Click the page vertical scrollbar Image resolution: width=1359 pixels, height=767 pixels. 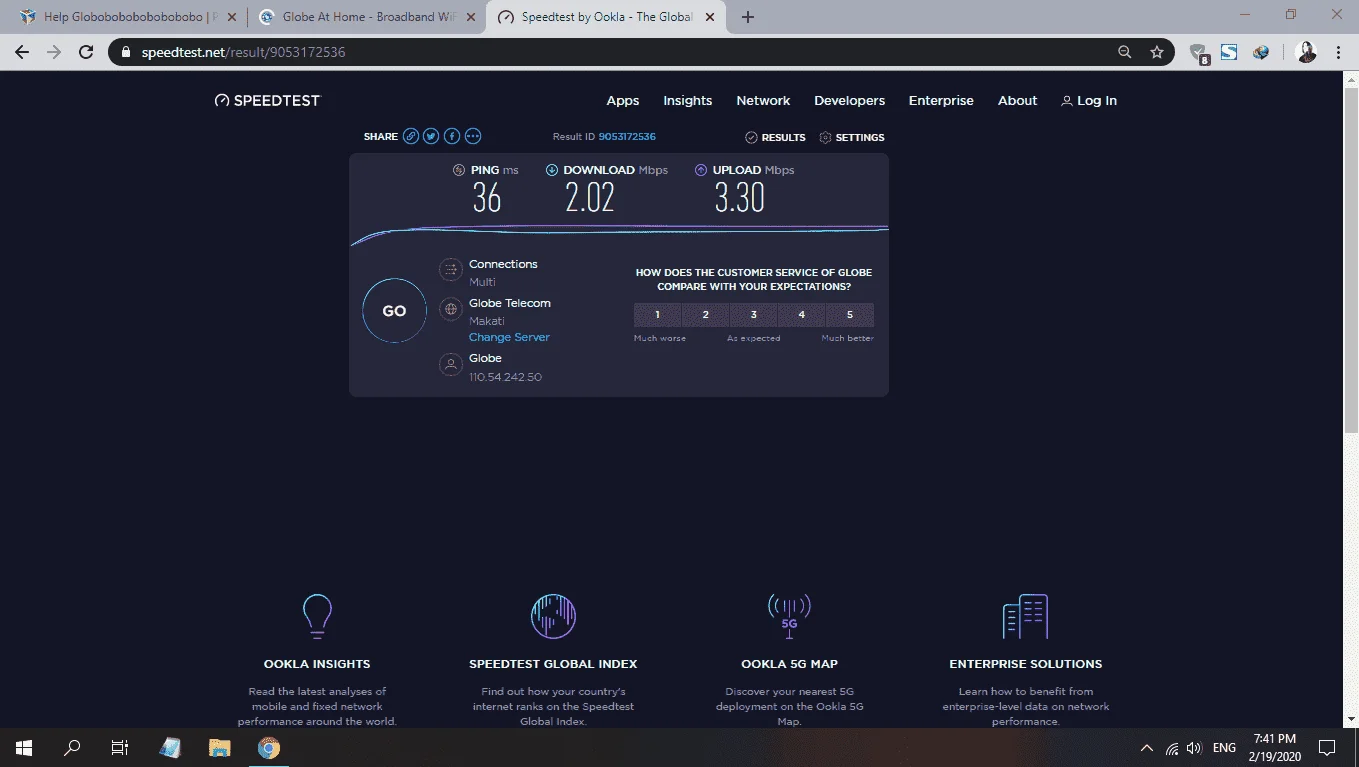pos(1350,260)
